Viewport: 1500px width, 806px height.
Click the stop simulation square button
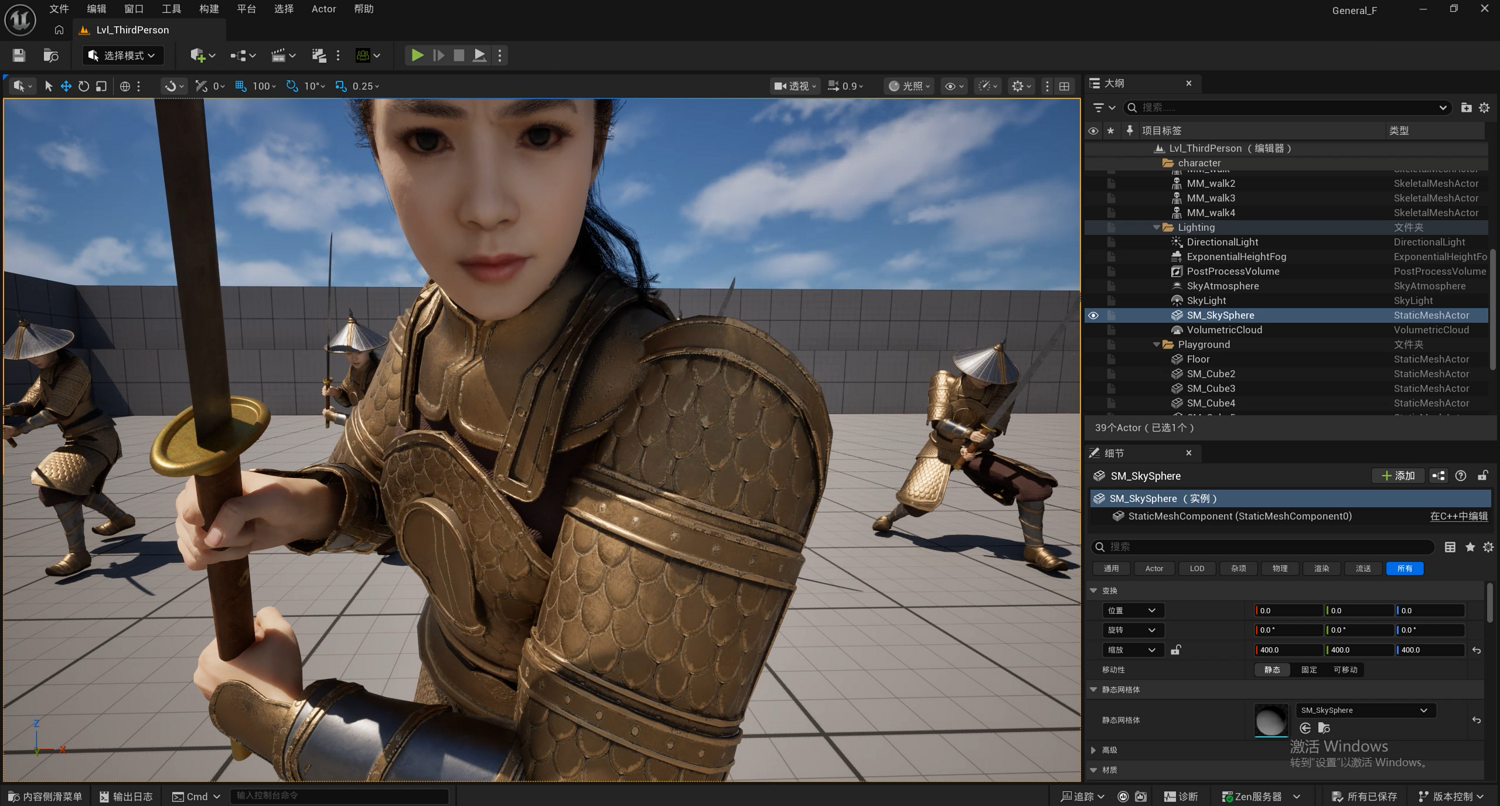pos(459,56)
